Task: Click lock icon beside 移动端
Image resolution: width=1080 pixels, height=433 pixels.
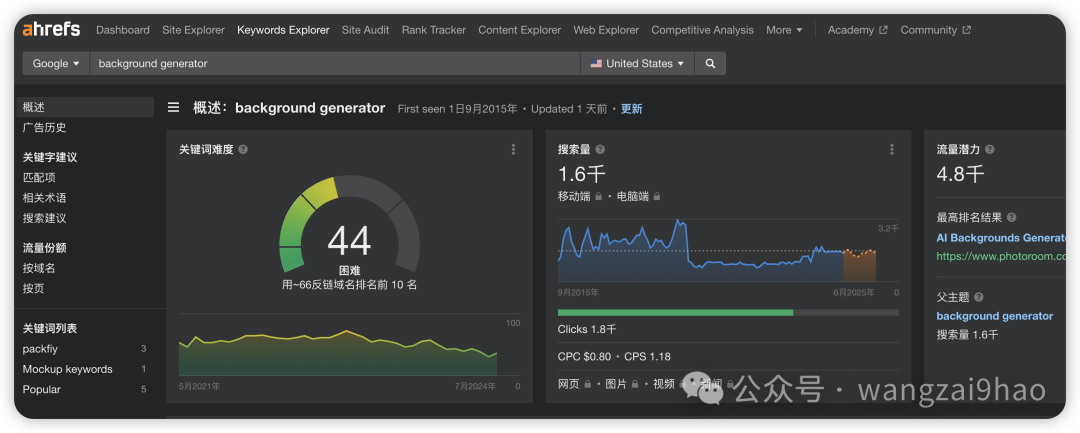Action: 598,196
